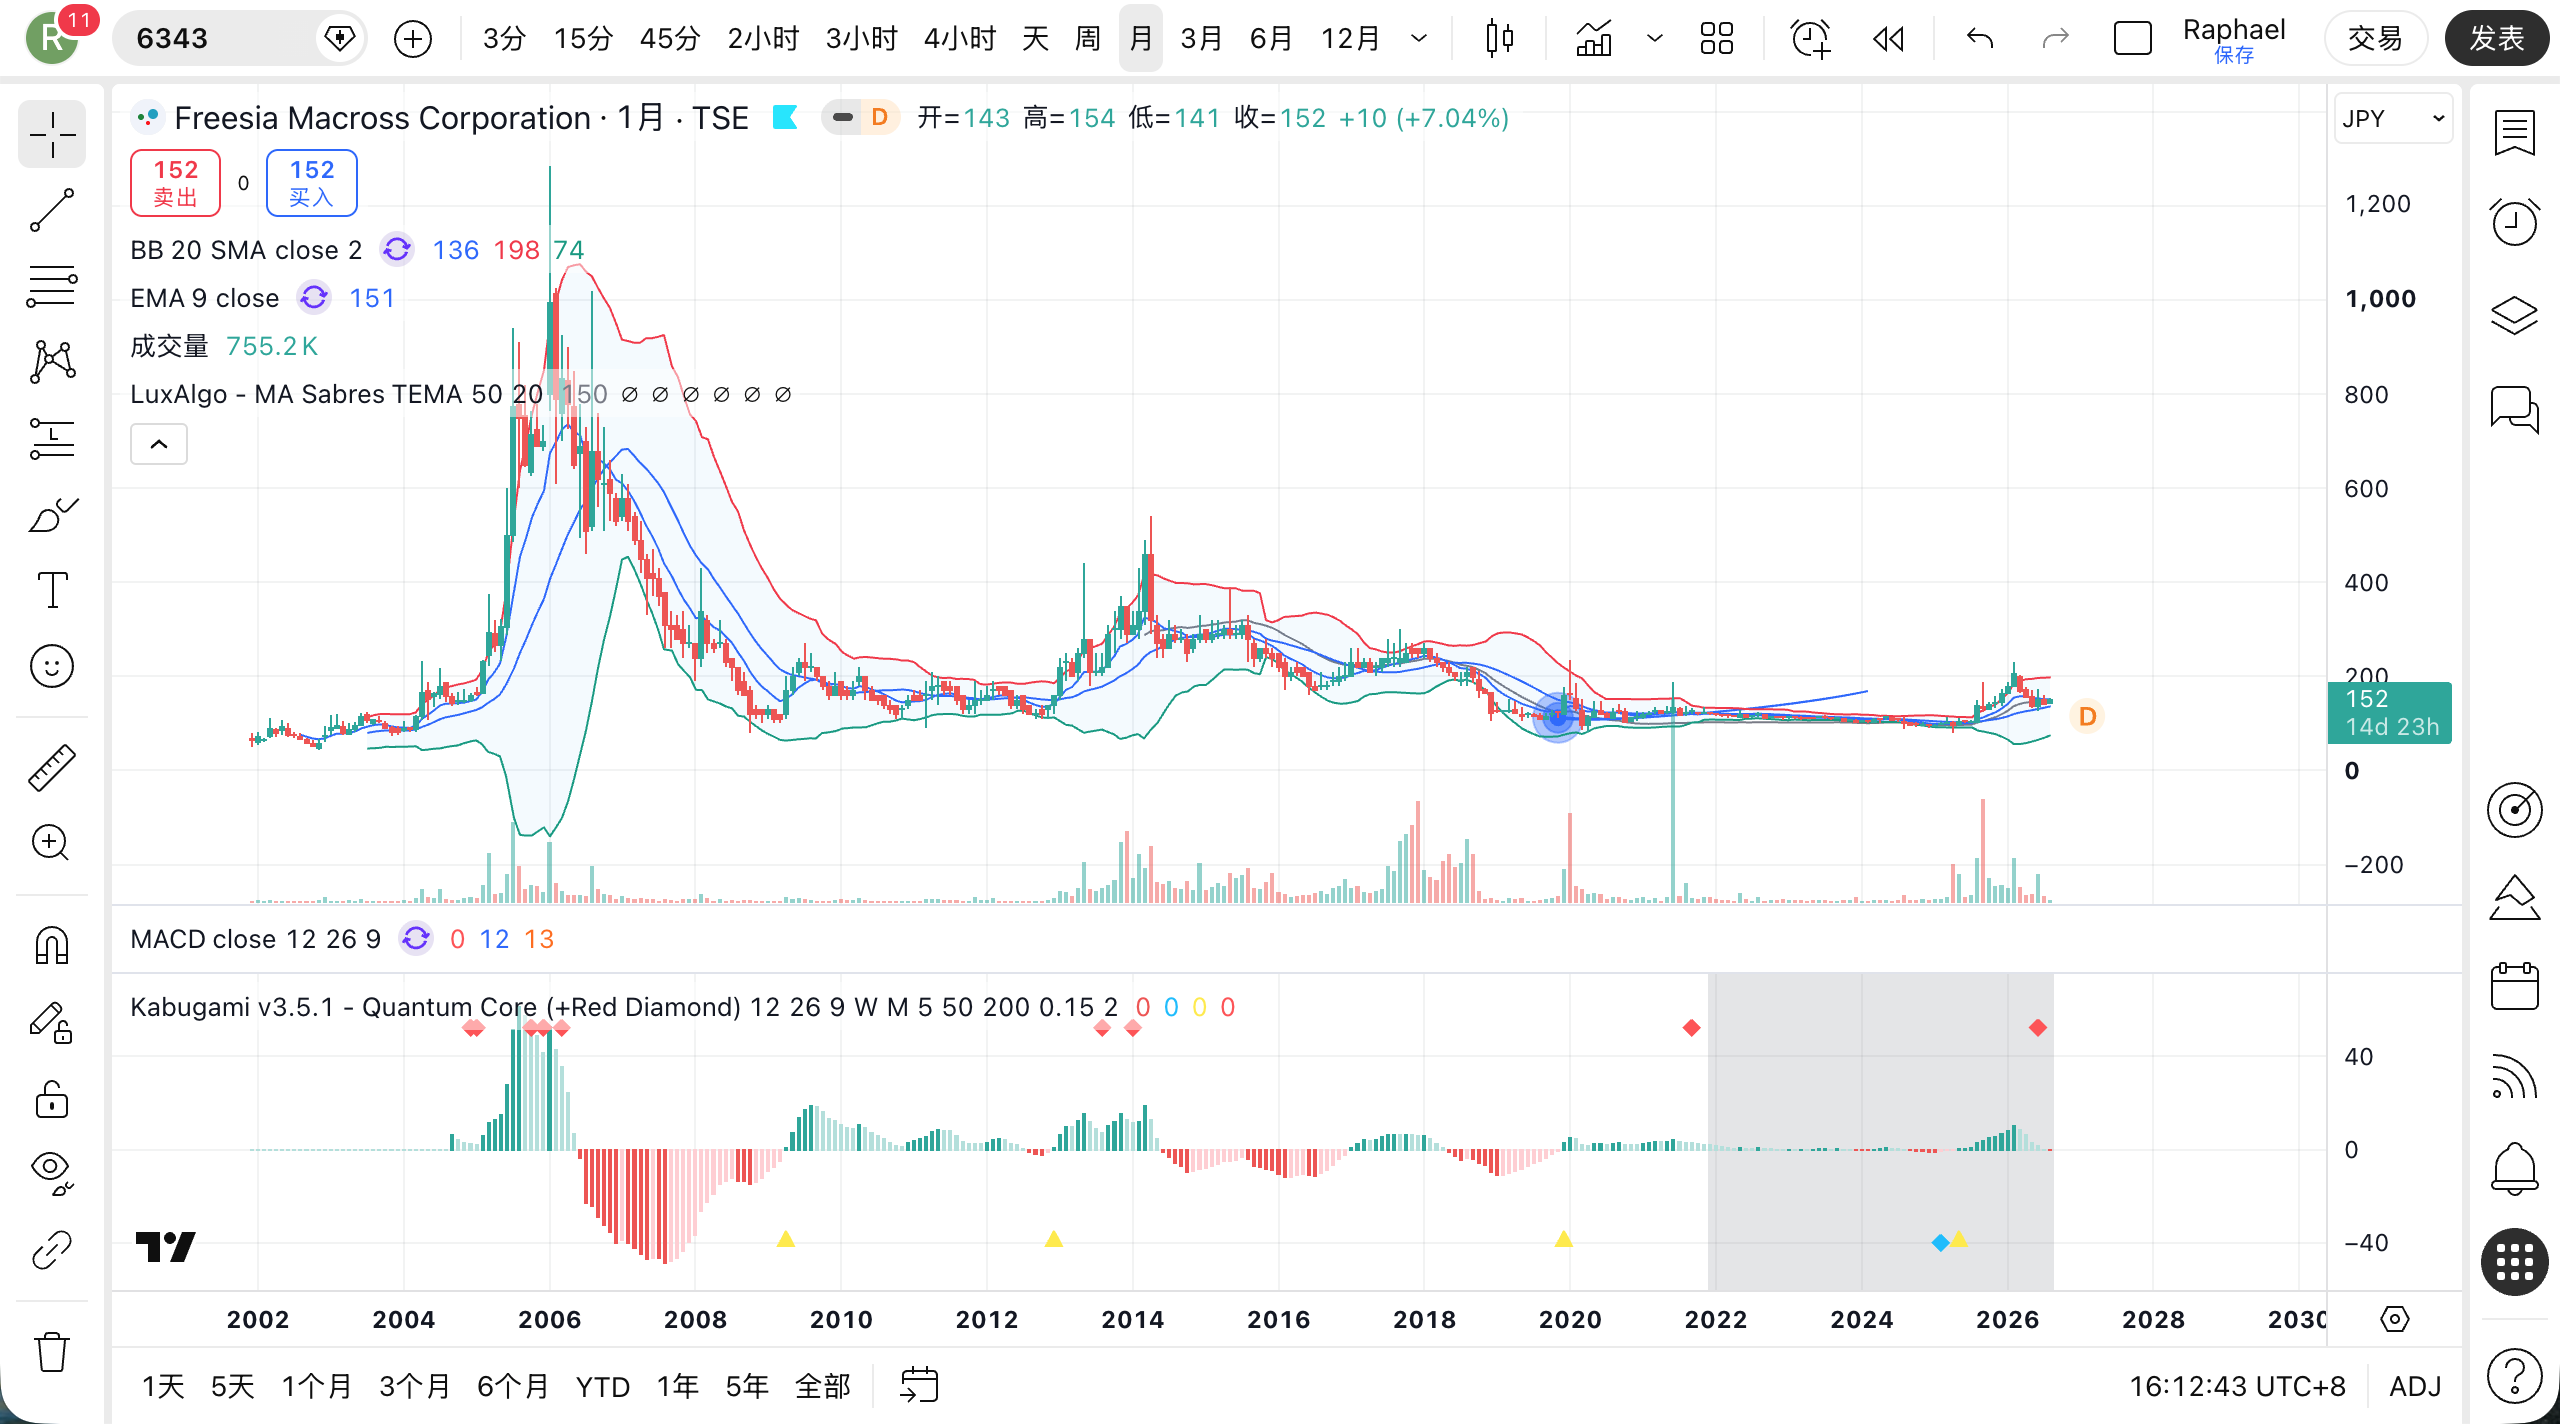Screen dimensions: 2560x1424
Task: Select the brush drawing tool
Action: pos(52,514)
